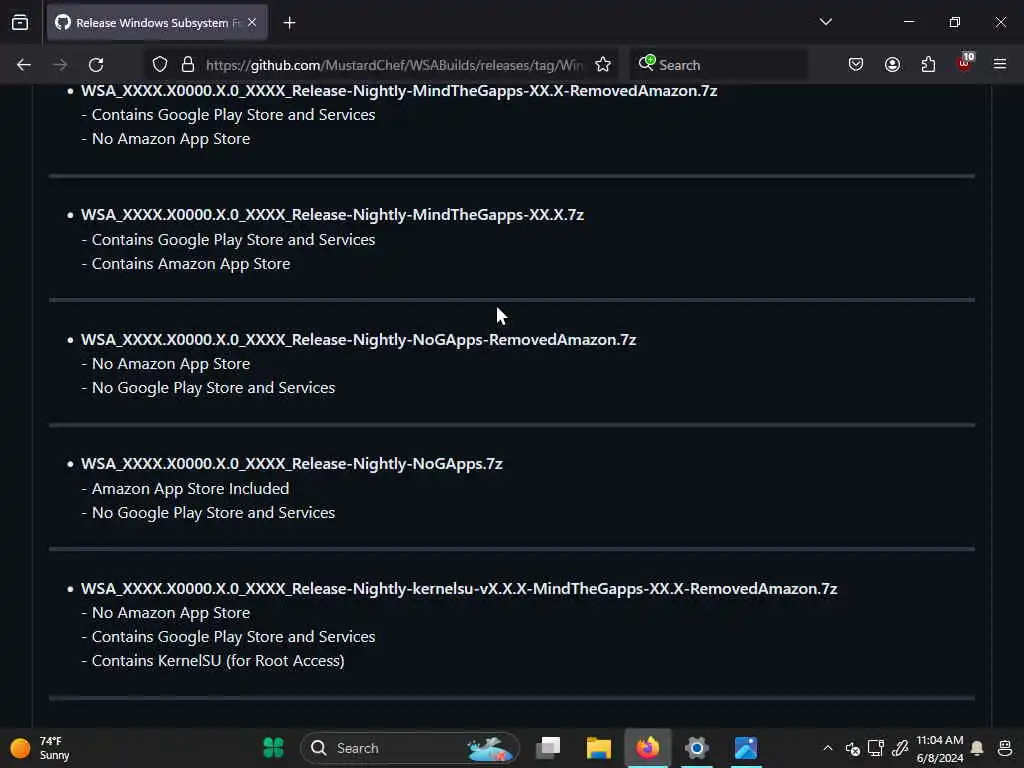Open the notification bell icon
Screen dimensions: 1024x768
coord(977,748)
